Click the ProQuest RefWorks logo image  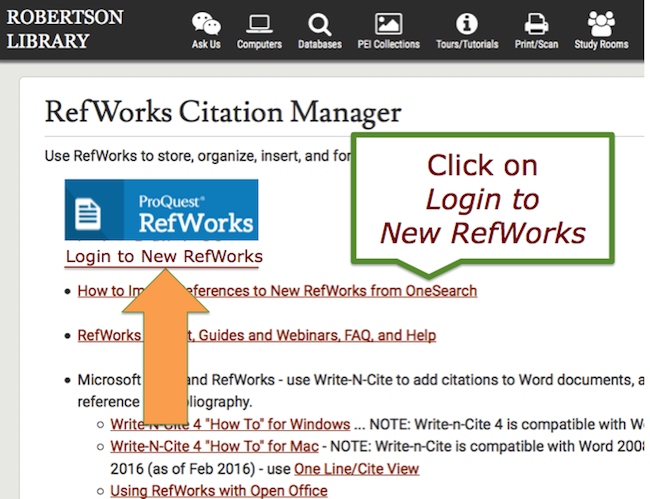click(161, 210)
